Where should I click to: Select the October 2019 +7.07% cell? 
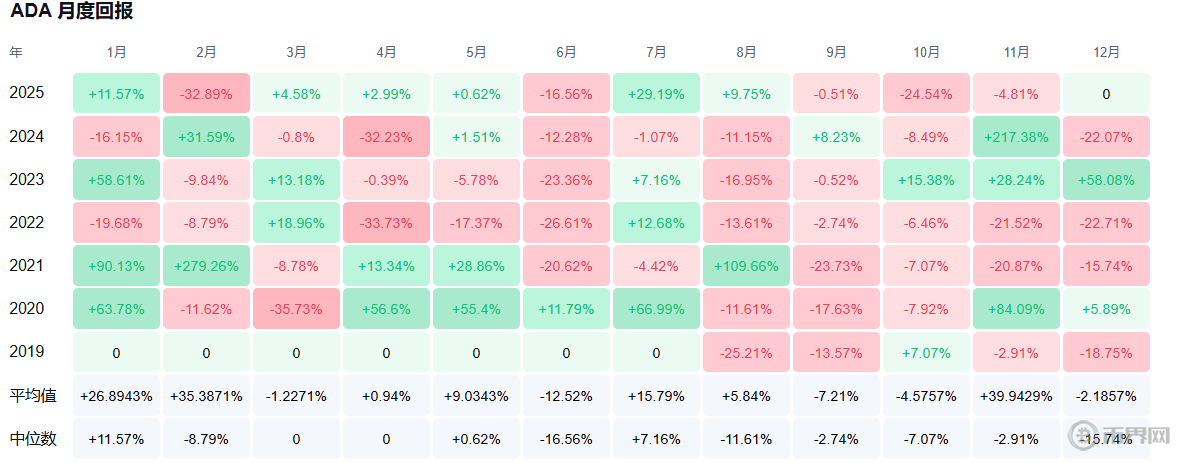(926, 352)
